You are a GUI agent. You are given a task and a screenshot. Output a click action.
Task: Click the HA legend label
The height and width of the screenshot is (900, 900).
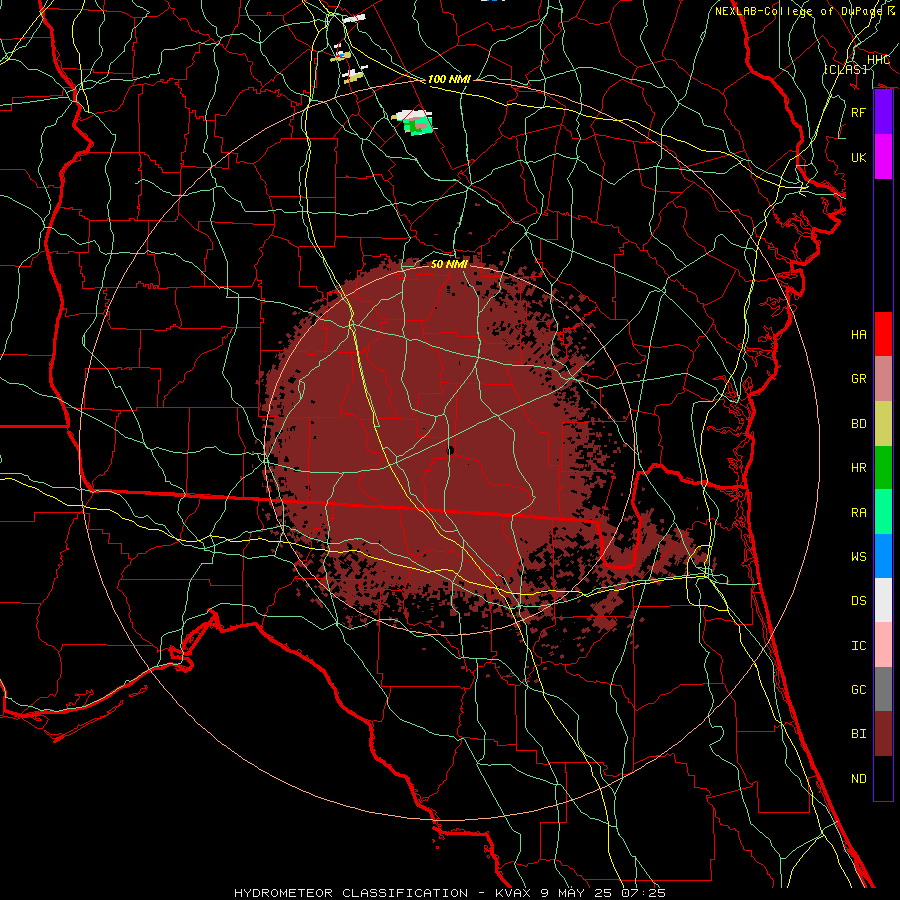(x=859, y=334)
